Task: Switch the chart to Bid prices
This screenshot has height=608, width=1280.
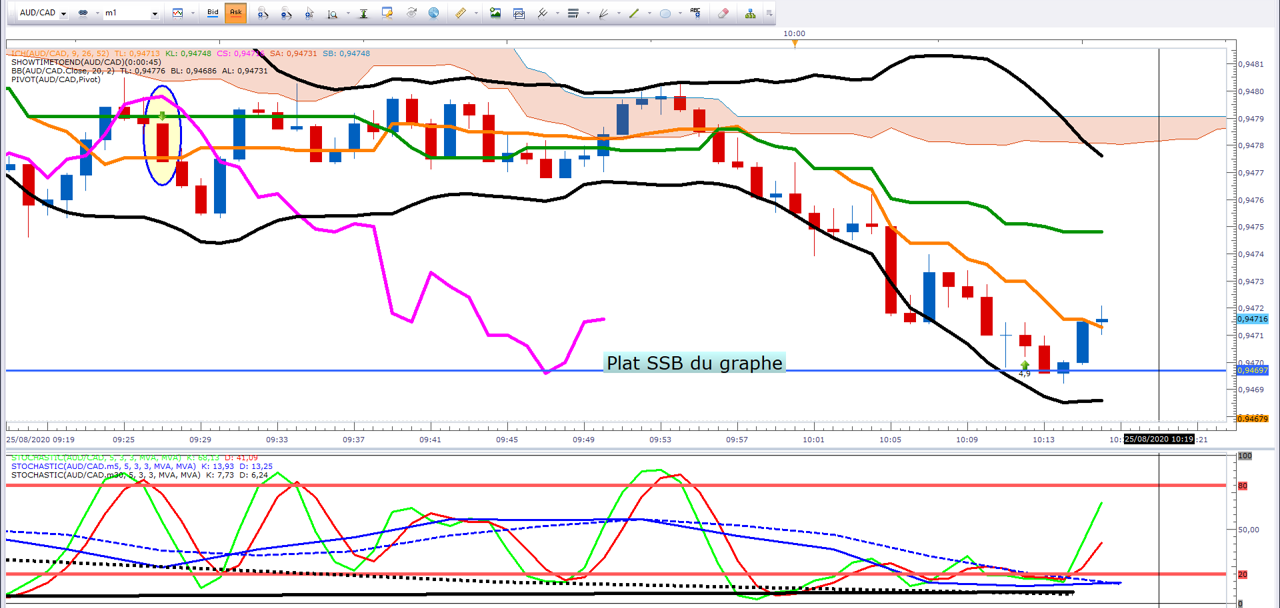Action: (212, 13)
